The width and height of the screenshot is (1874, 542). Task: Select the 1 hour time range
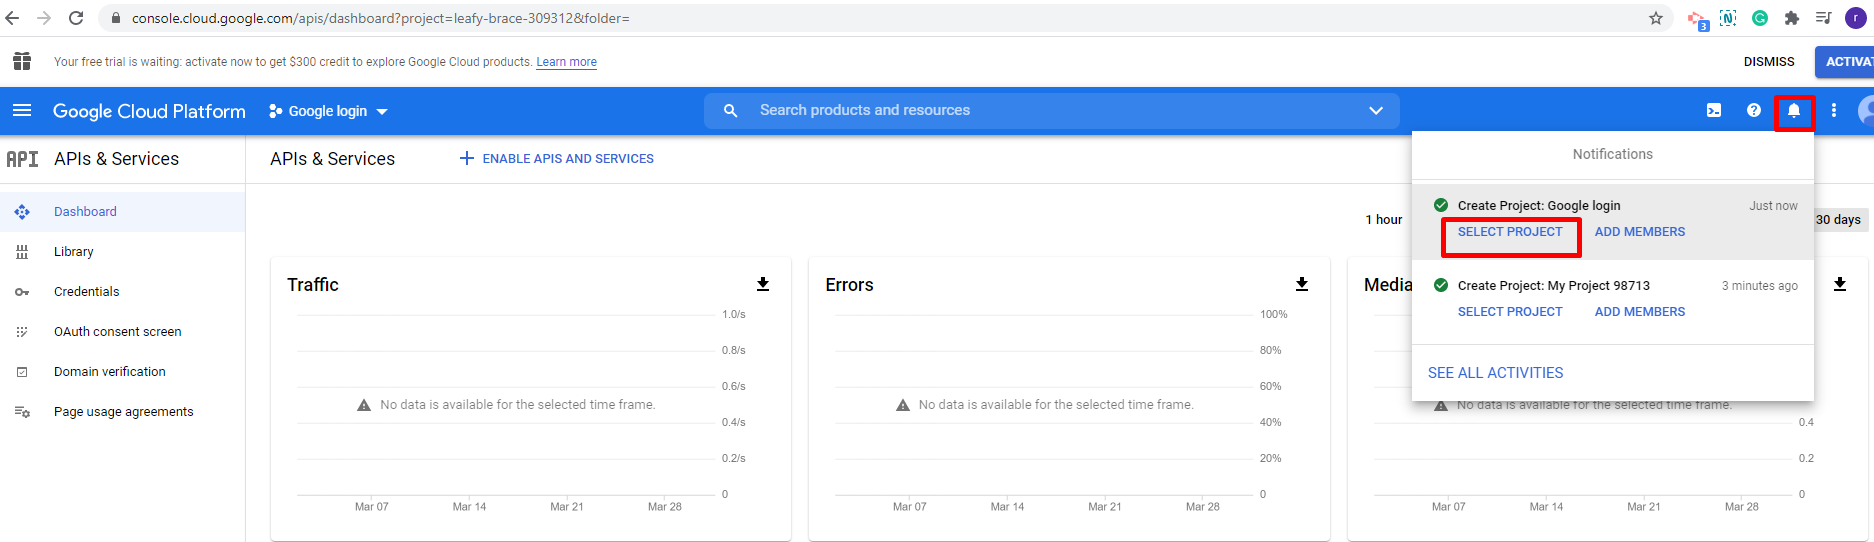click(x=1384, y=220)
